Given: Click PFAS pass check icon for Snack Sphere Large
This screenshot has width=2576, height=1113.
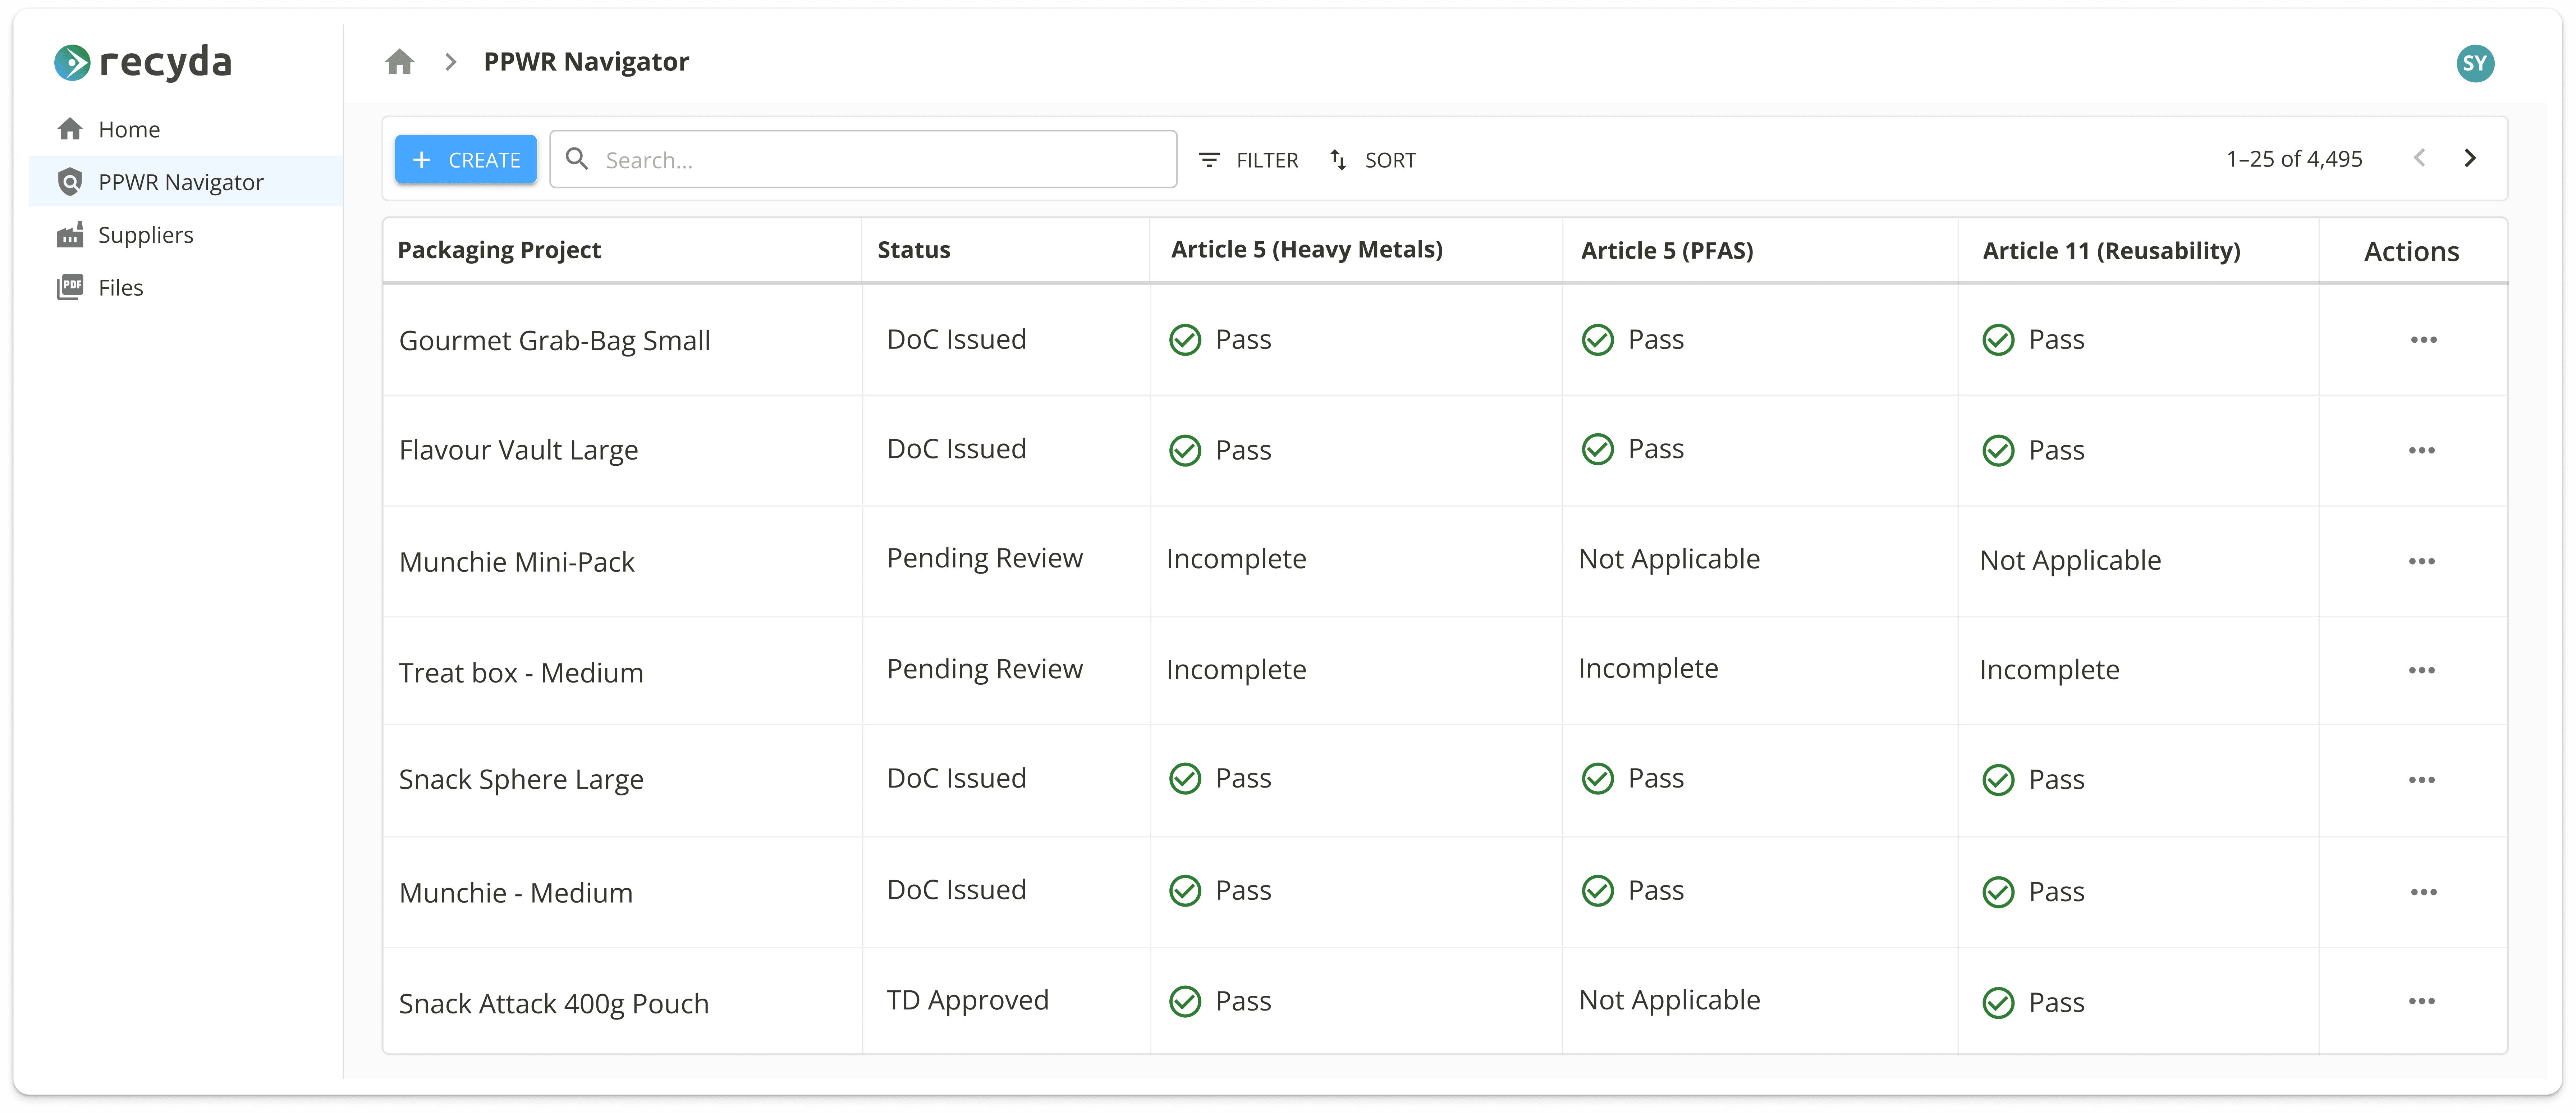Looking at the screenshot, I should 1597,779.
